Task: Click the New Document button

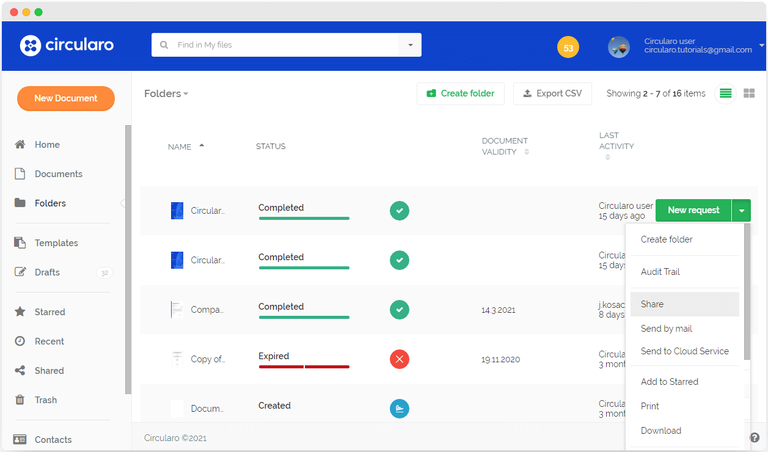Action: point(66,98)
